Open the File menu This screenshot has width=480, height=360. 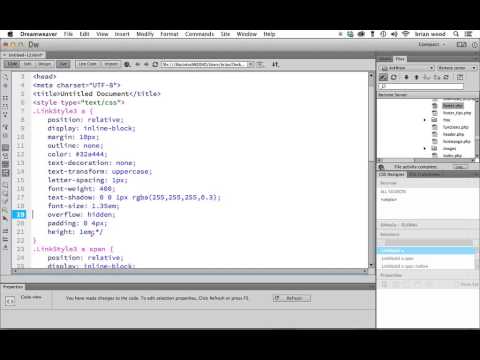click(68, 34)
